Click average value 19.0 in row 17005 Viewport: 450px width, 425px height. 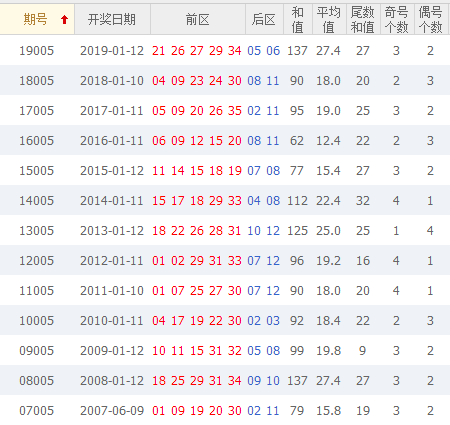click(x=328, y=111)
